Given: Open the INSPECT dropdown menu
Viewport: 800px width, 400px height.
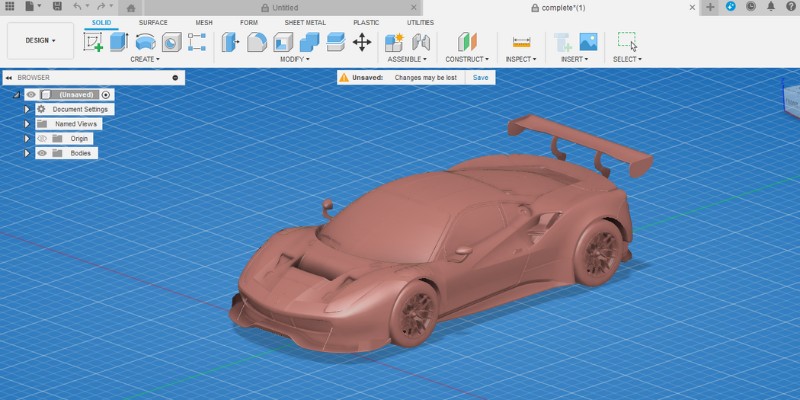Looking at the screenshot, I should point(521,59).
